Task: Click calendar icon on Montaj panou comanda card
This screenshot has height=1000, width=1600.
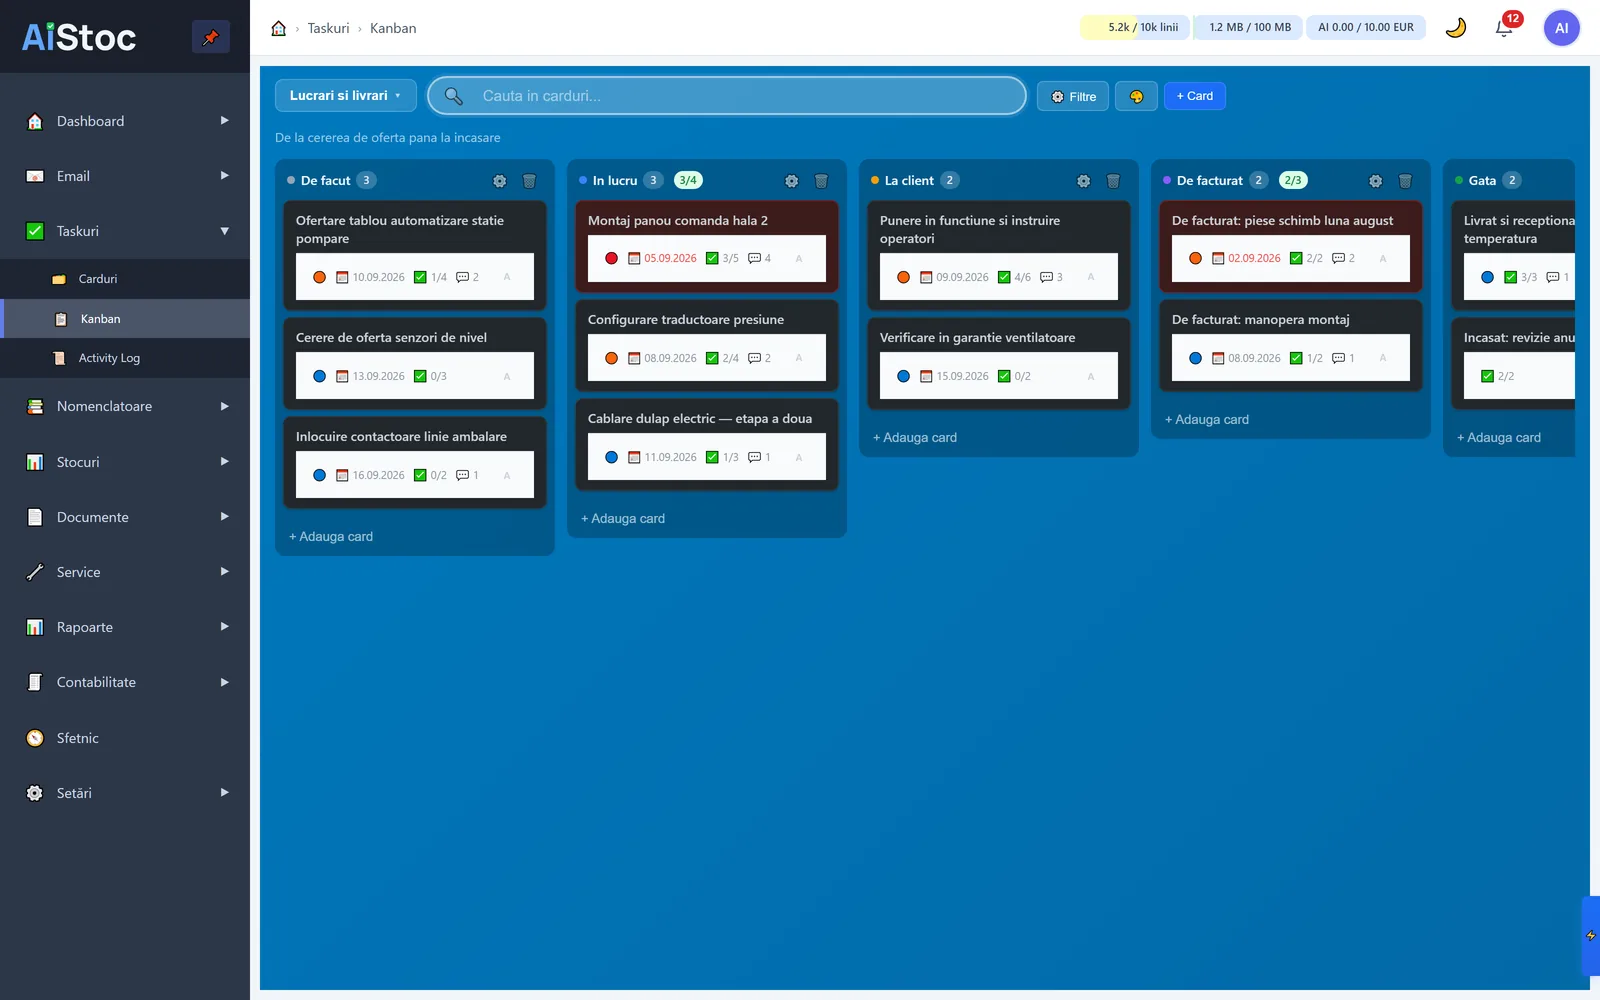Action: coord(634,258)
